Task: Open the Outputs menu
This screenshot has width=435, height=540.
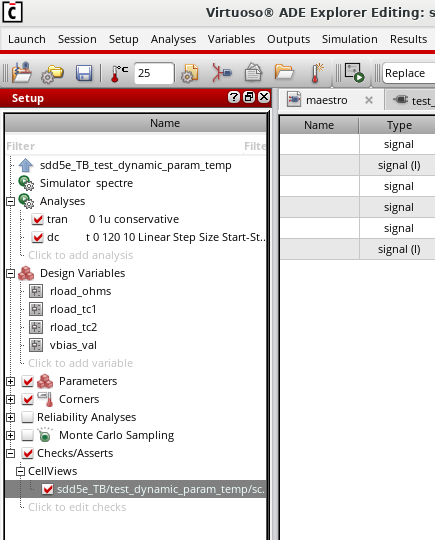Action: click(289, 39)
